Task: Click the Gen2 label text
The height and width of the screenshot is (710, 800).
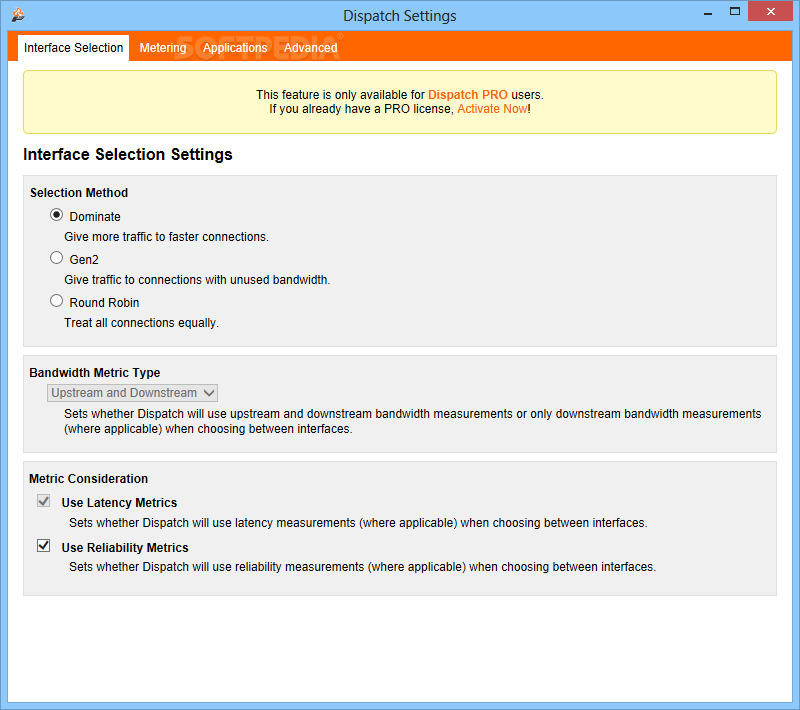Action: click(x=84, y=260)
